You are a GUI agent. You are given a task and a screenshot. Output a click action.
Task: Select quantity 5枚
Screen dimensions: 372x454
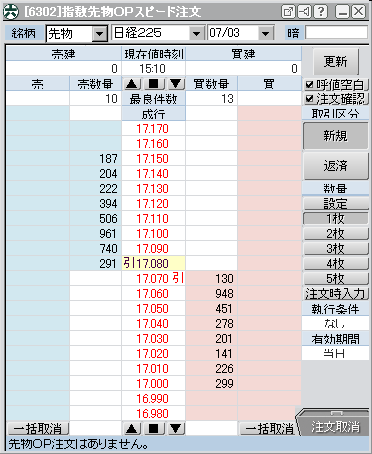coord(336,279)
